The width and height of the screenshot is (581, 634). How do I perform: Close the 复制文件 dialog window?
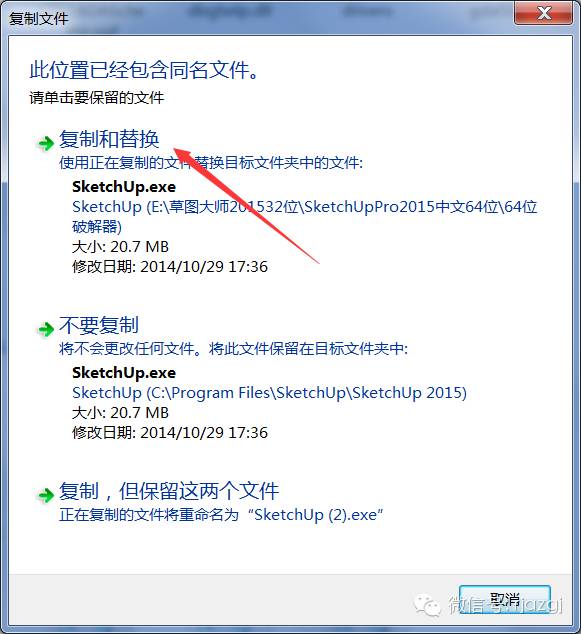[x=543, y=14]
